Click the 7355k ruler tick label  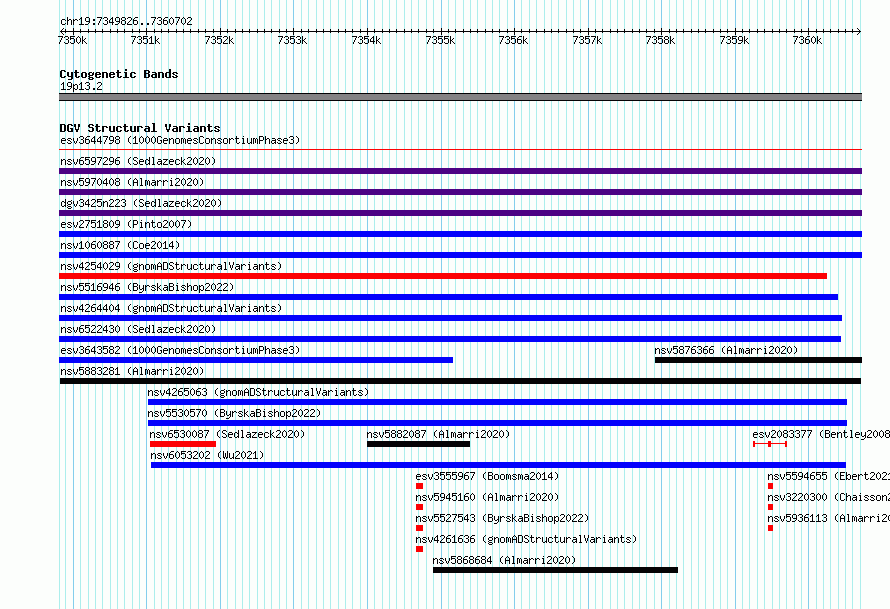point(440,40)
